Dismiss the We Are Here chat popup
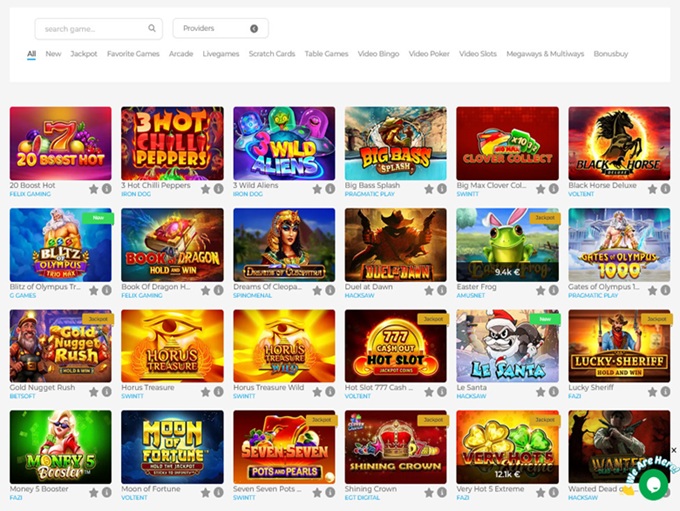 pyautogui.click(x=673, y=450)
